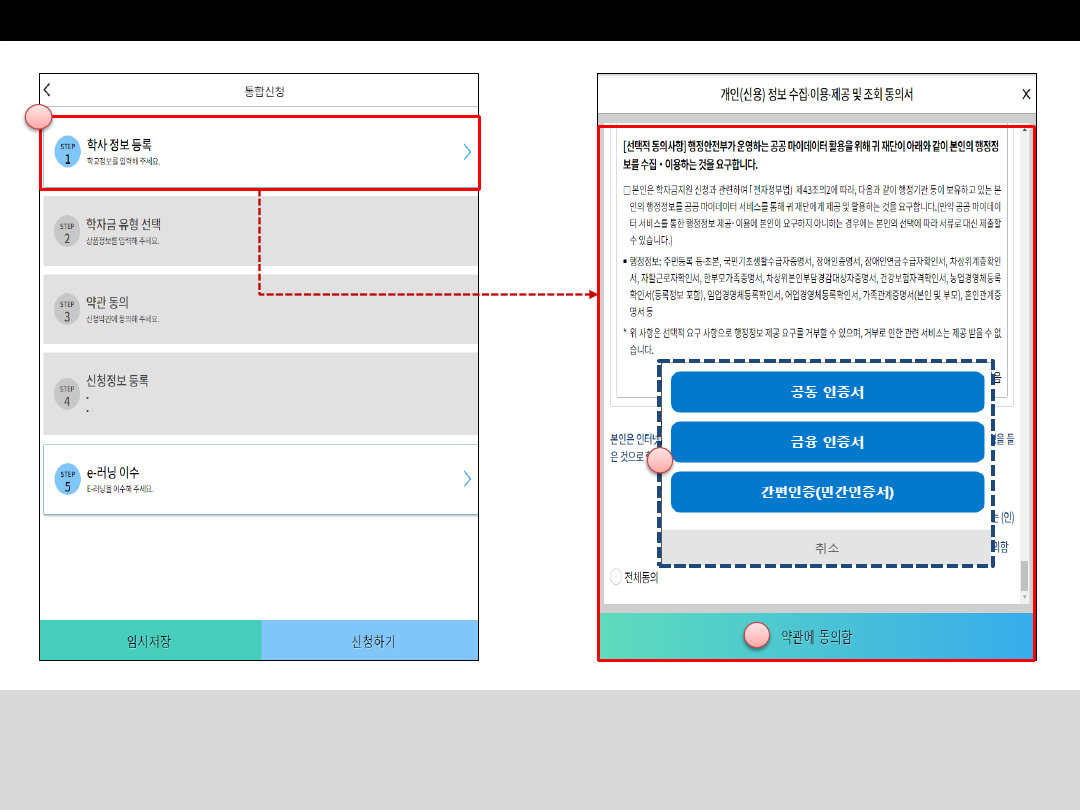Choose 금융 인증서 authentication
1080x810 pixels.
click(827, 442)
